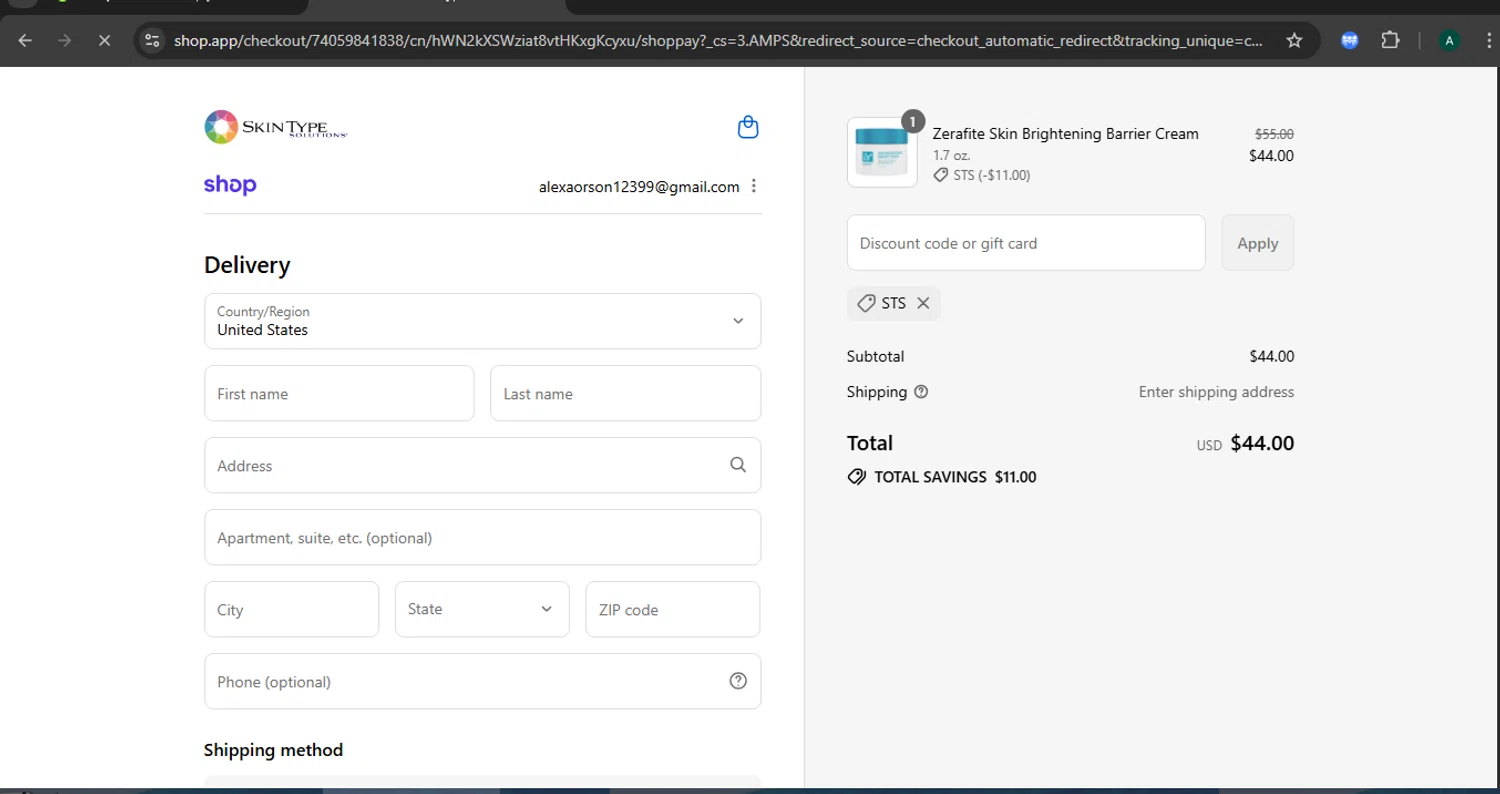Viewport: 1500px width, 794px height.
Task: Click the TOTAL SAVINGS $11.00 text
Action: click(955, 477)
